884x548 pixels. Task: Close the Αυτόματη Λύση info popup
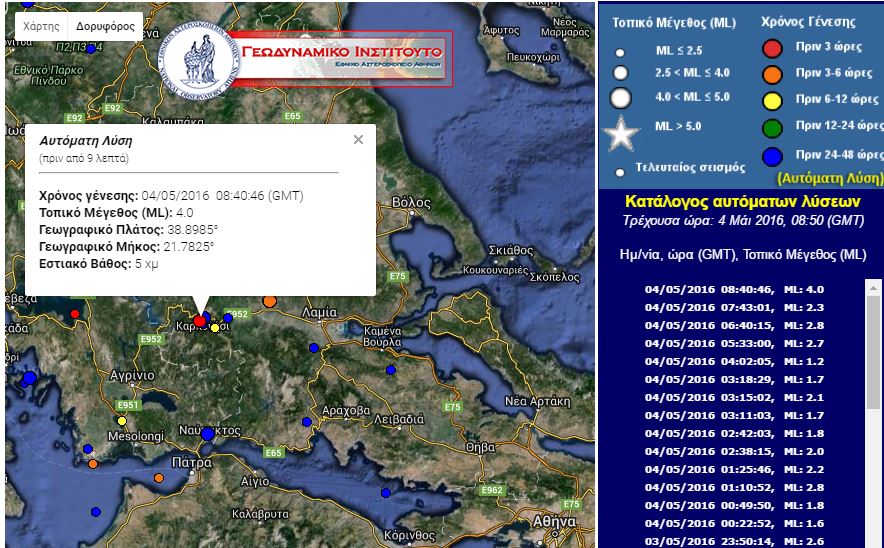coord(358,140)
